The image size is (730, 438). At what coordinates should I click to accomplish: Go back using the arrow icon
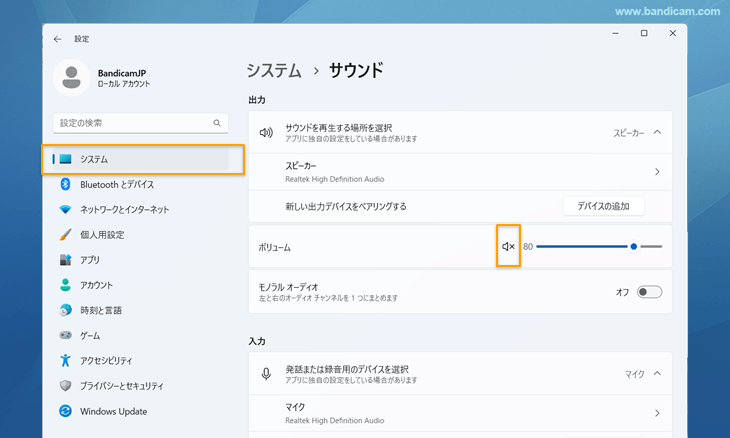(57, 39)
